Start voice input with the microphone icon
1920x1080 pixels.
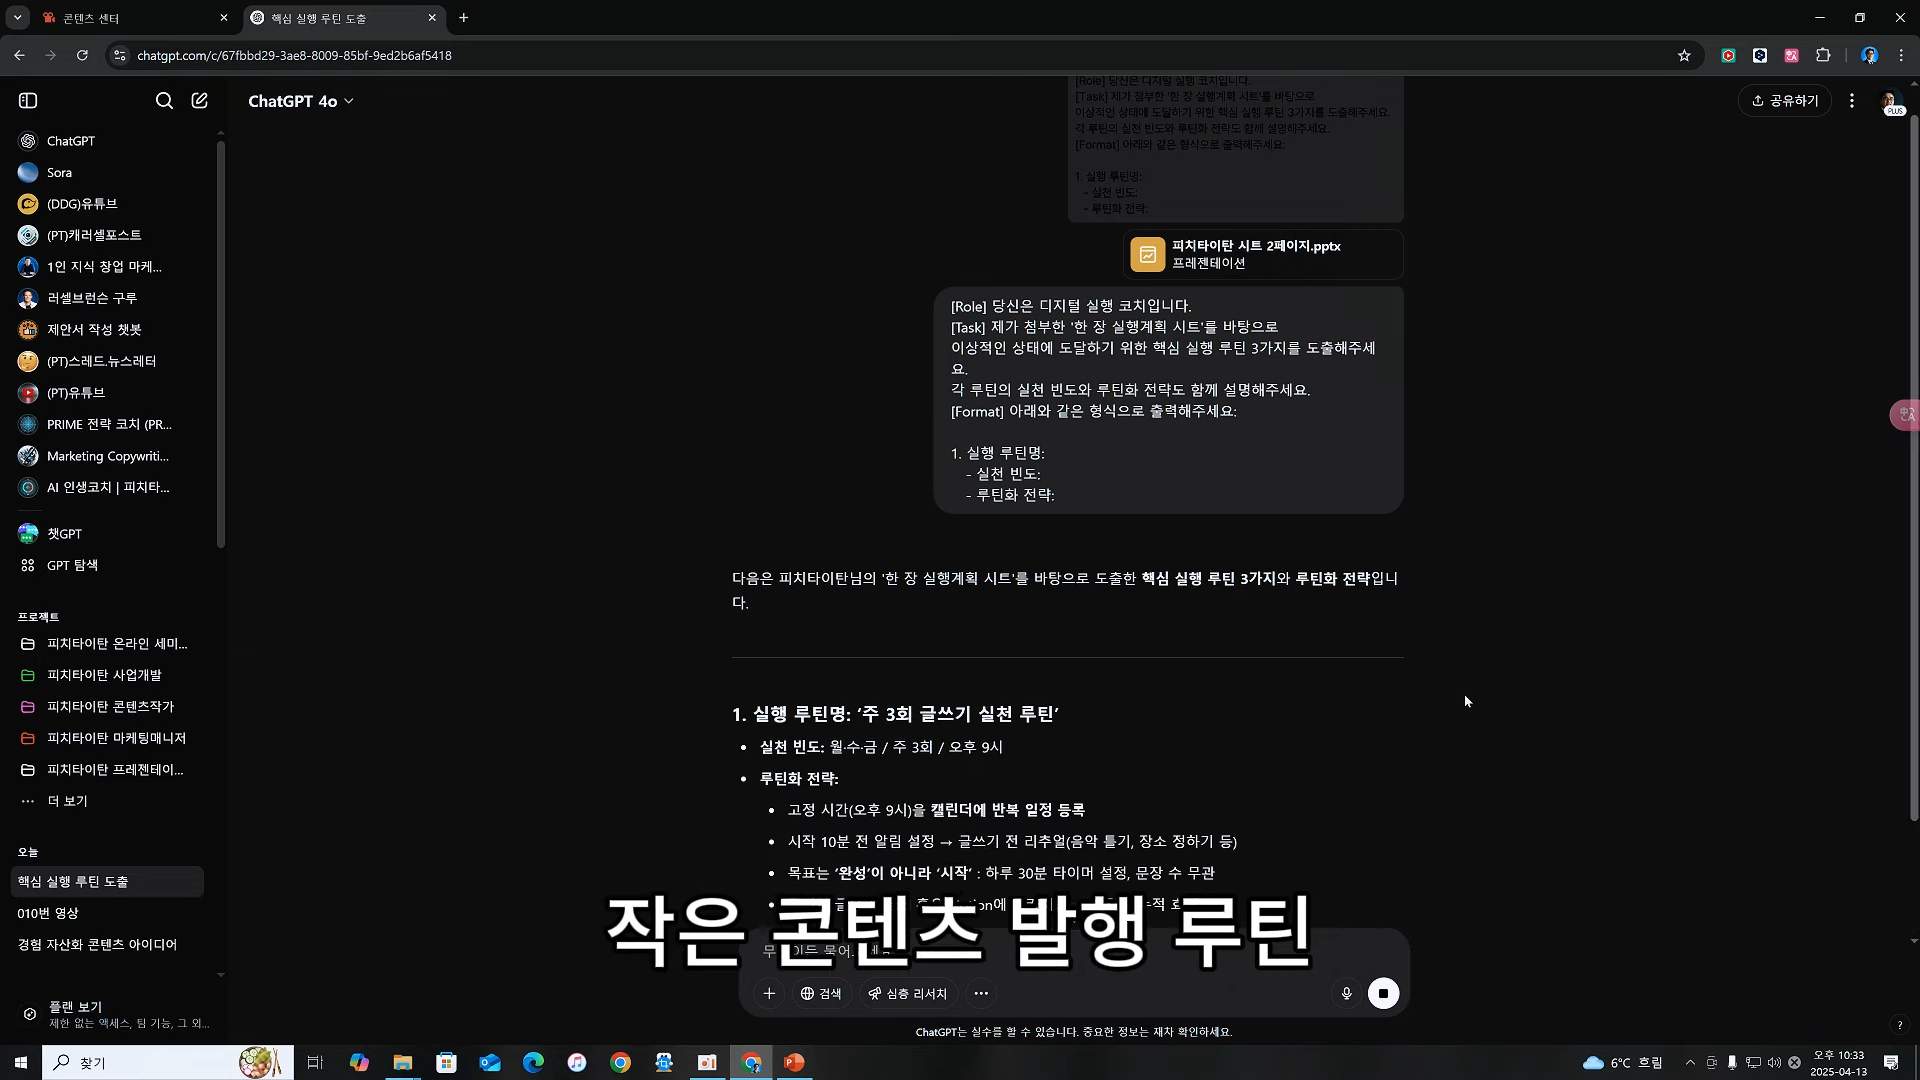tap(1345, 993)
